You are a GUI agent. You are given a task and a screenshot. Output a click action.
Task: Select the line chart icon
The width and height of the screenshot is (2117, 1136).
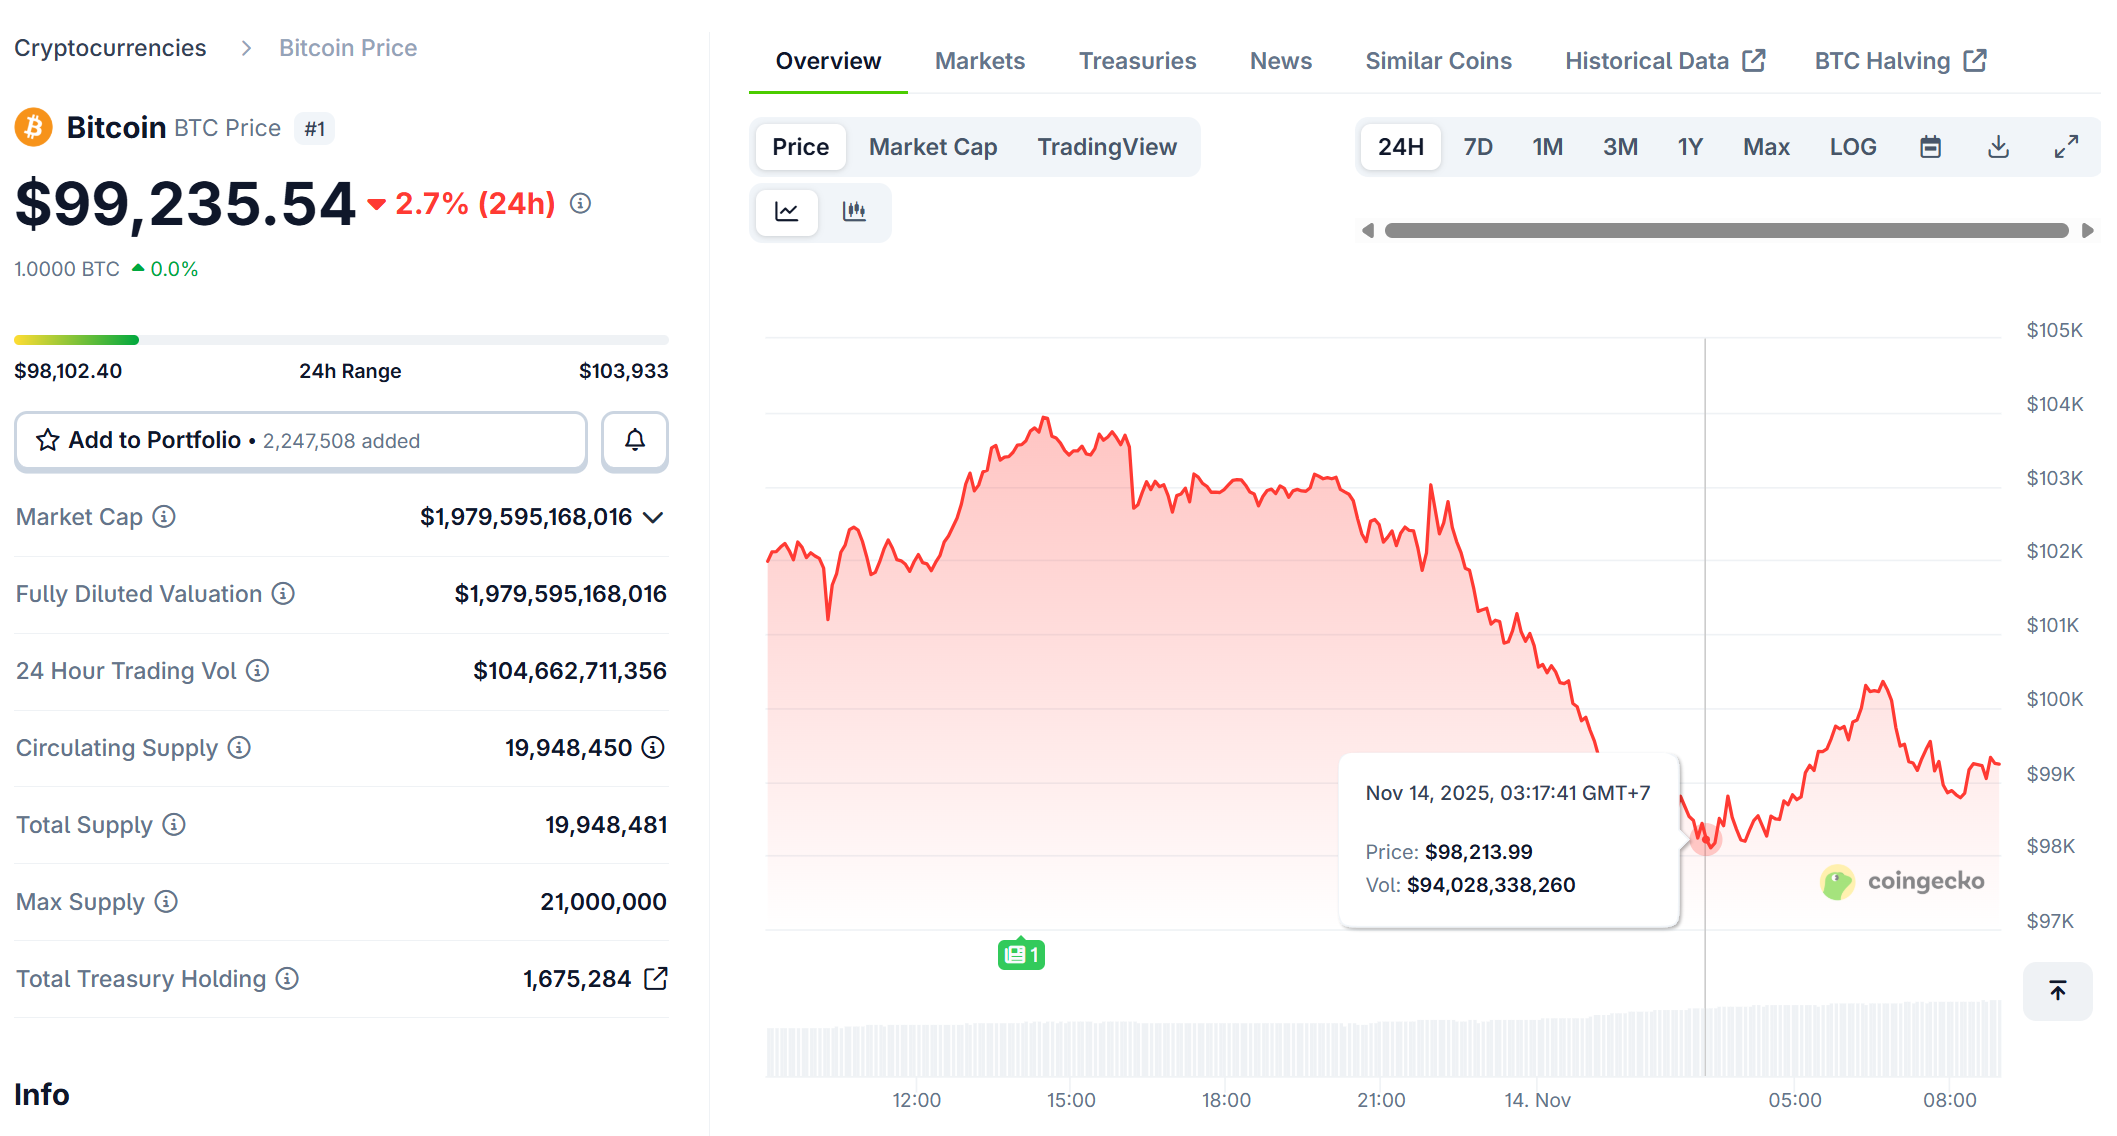point(786,212)
